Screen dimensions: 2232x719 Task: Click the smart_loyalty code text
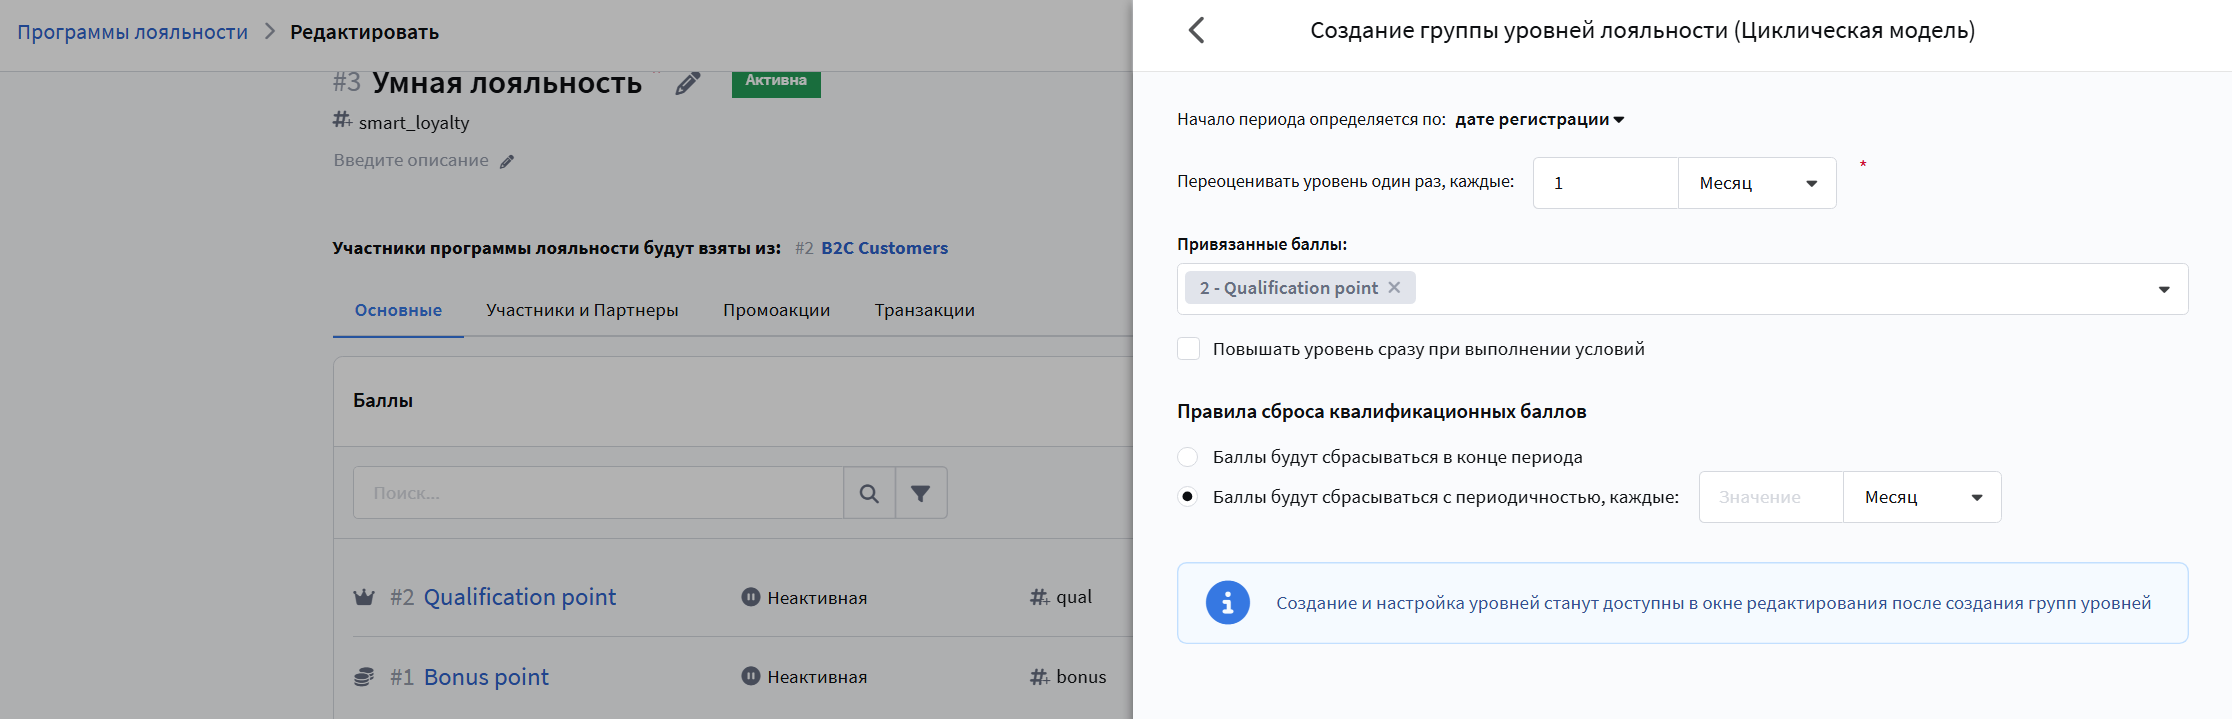(414, 122)
